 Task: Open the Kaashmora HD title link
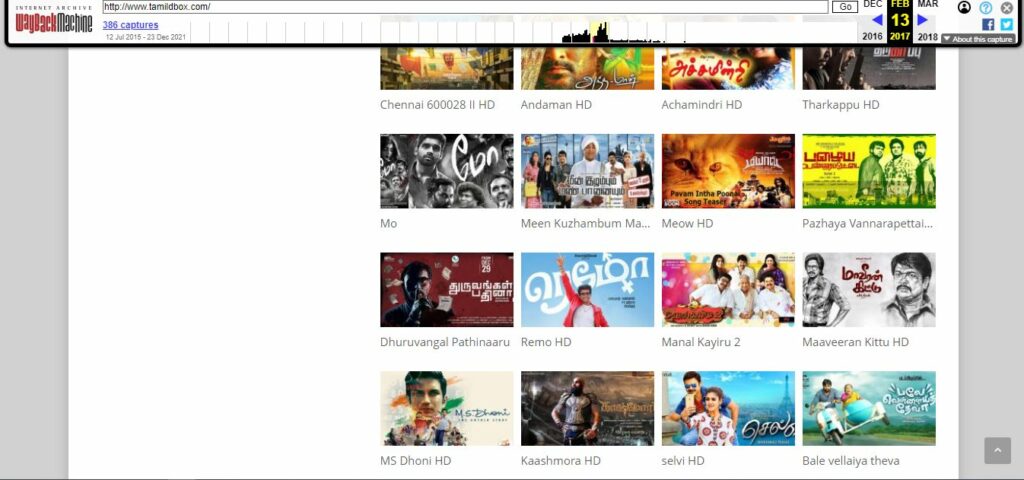click(x=560, y=460)
